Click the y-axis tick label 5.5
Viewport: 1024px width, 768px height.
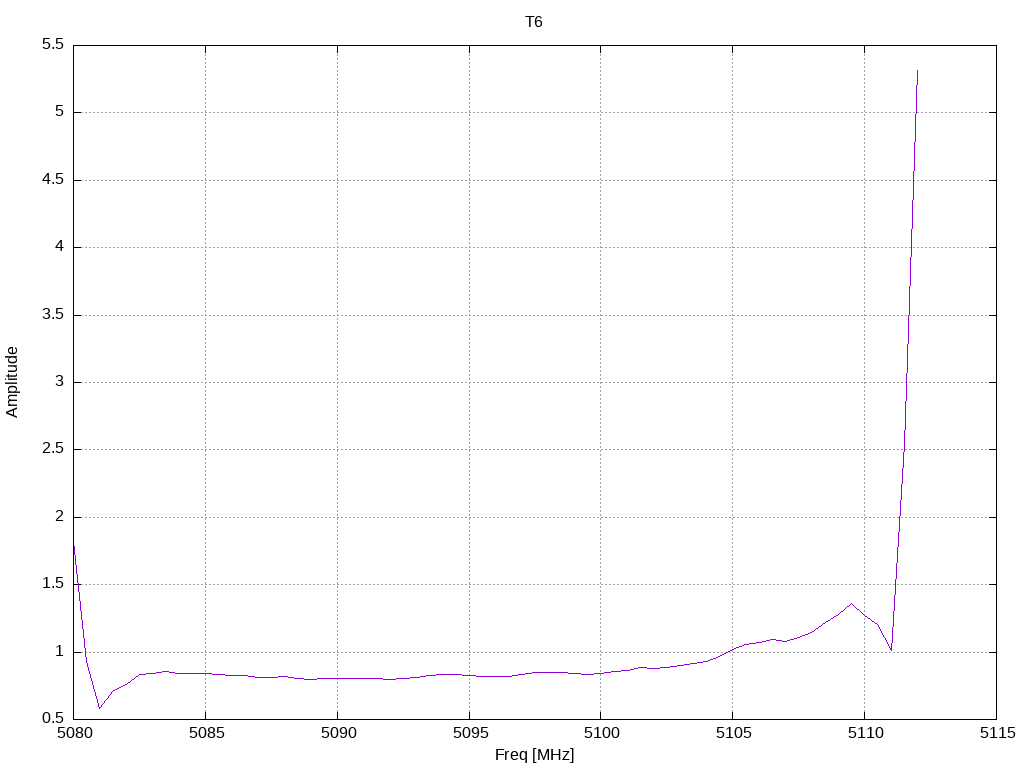(x=53, y=44)
